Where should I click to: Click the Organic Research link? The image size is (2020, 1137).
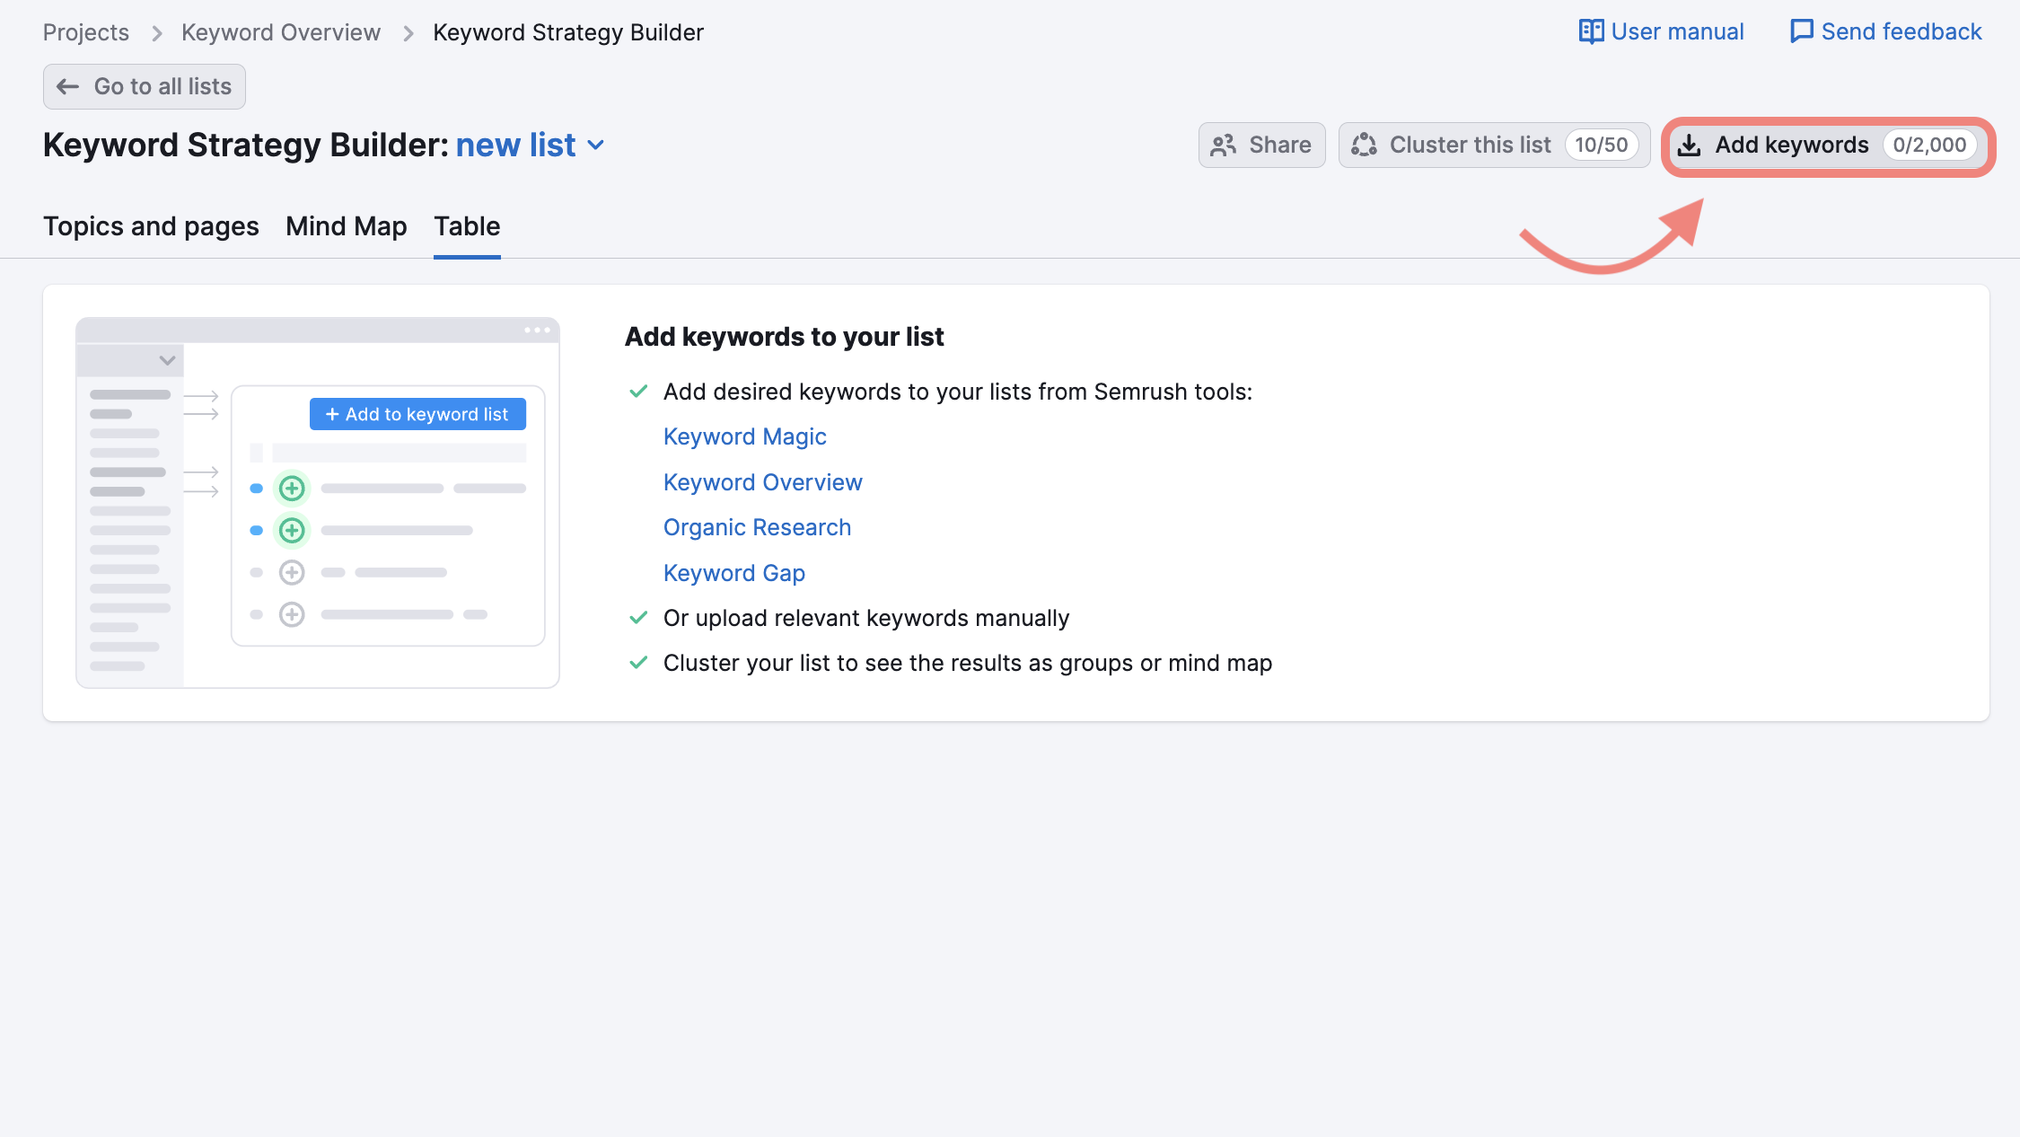point(758,526)
